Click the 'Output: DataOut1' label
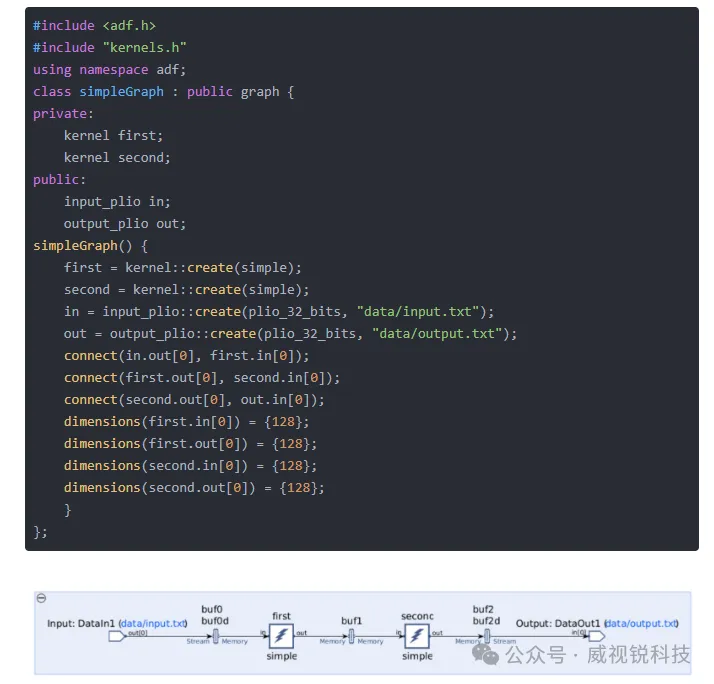 pyautogui.click(x=558, y=623)
